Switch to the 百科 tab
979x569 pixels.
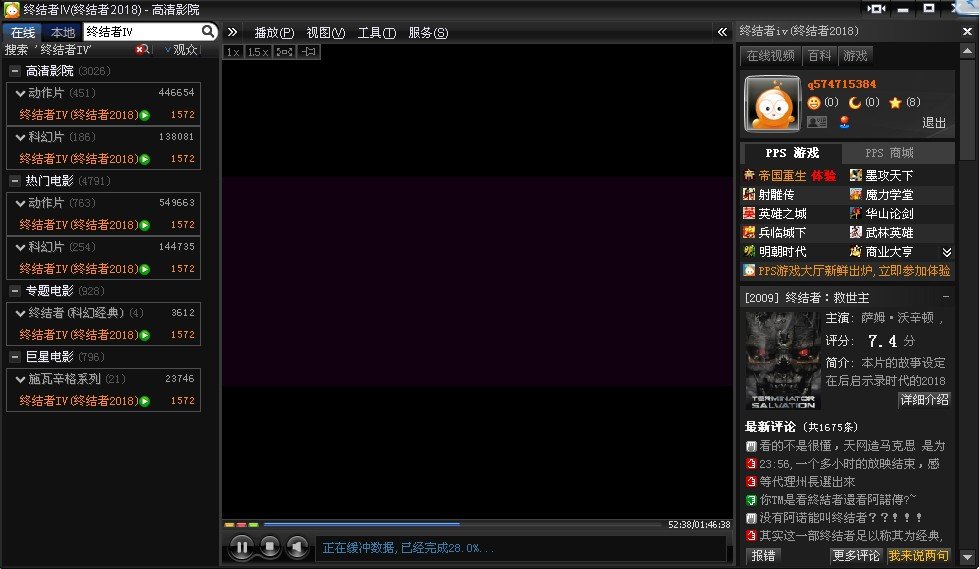pyautogui.click(x=819, y=56)
